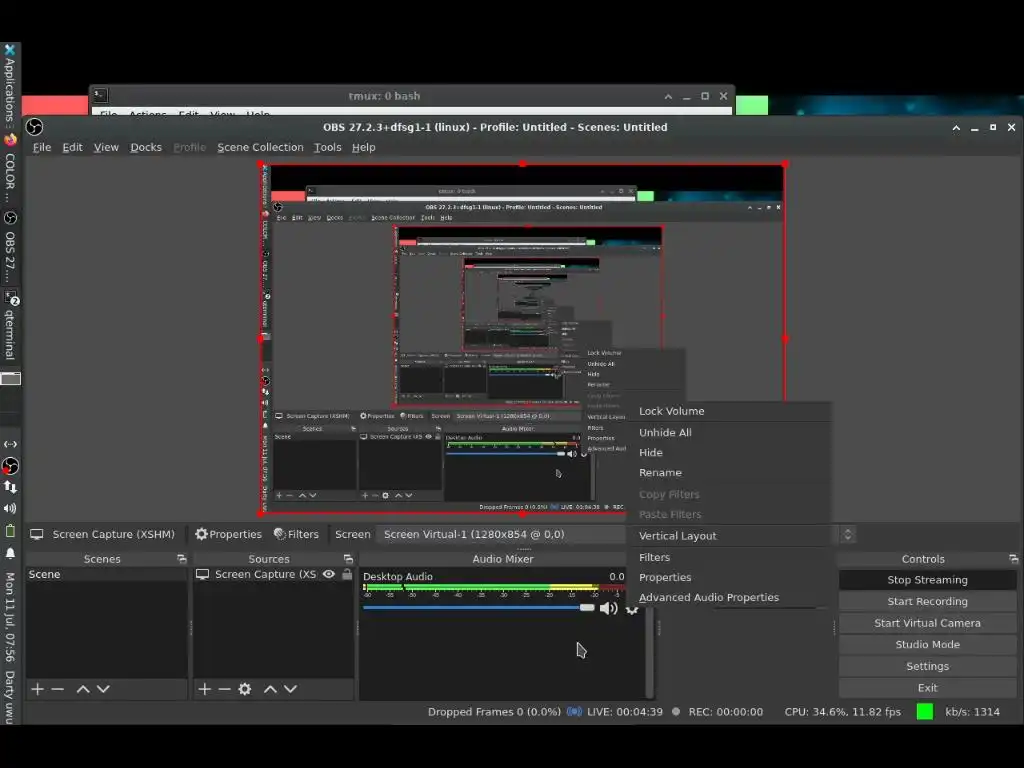
Task: Click the Audio Mixer vertical scrollbar
Action: tap(649, 653)
